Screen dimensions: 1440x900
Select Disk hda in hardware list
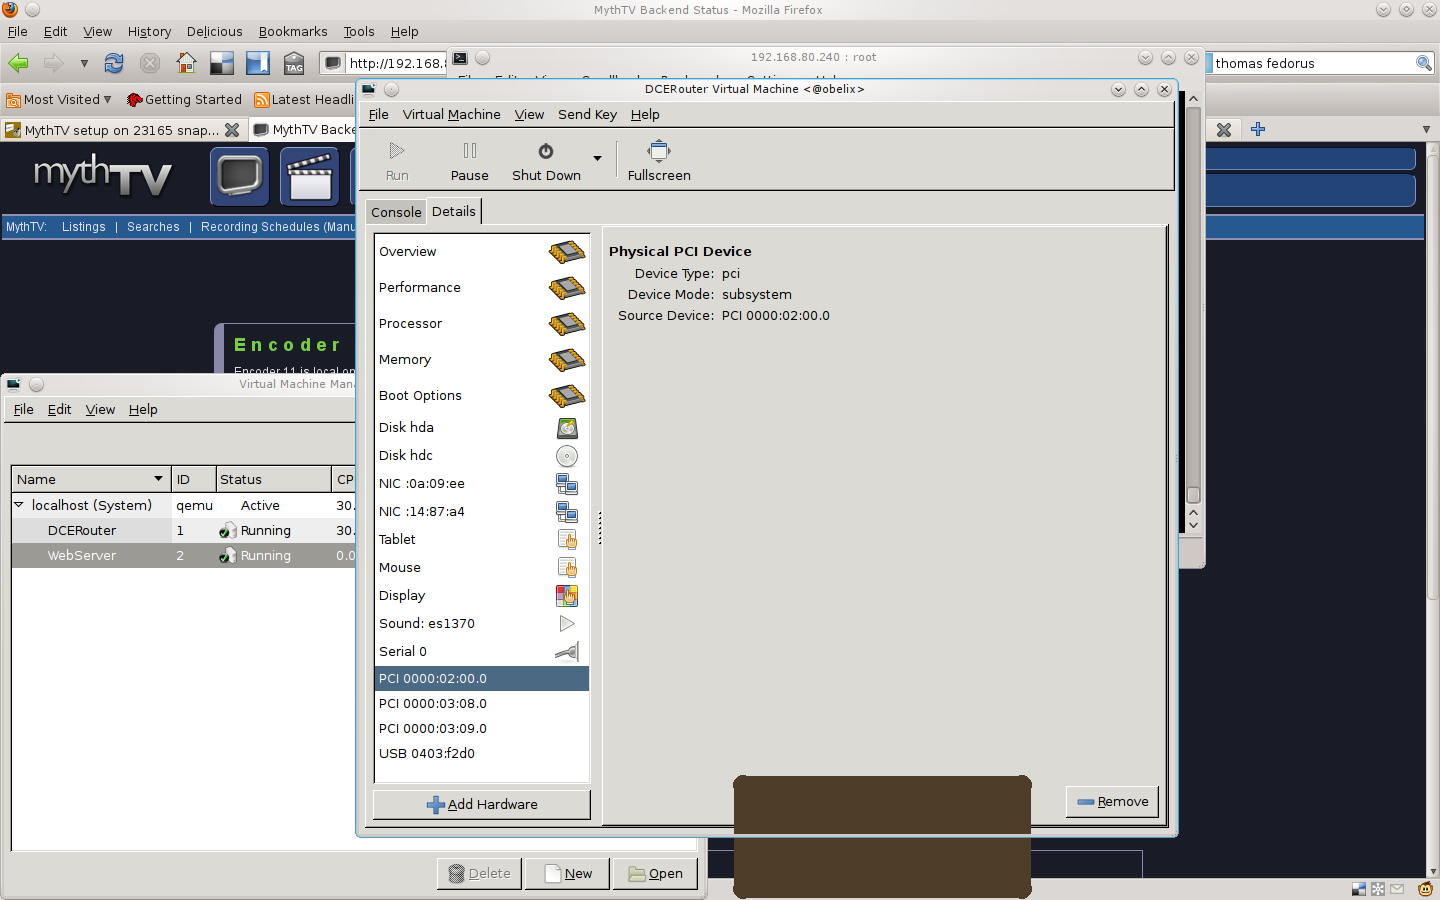[481, 428]
